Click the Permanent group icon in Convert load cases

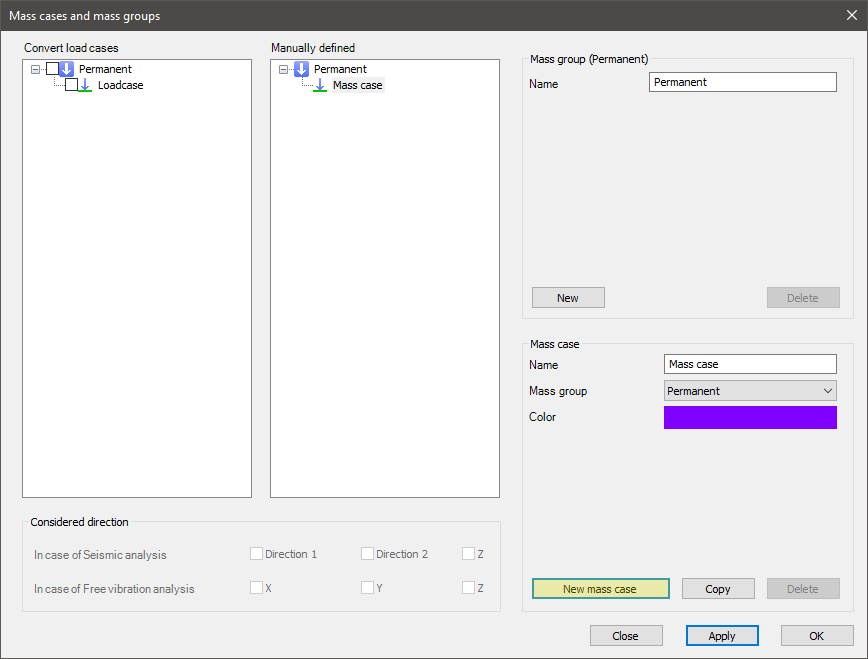[66, 69]
